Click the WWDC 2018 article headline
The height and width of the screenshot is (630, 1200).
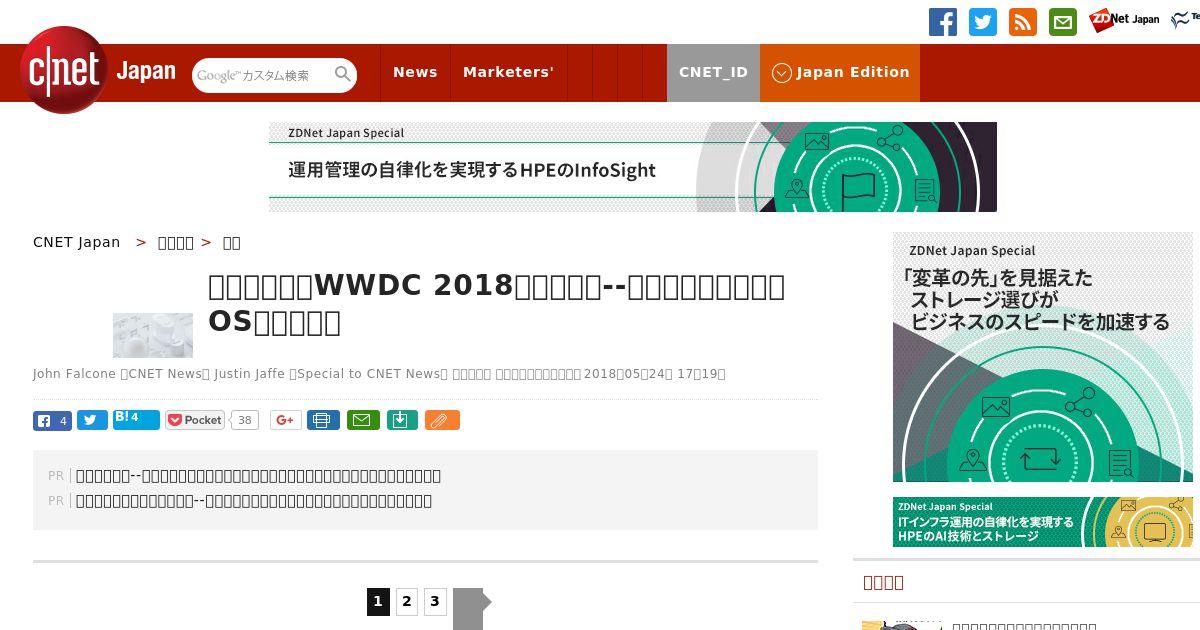[496, 304]
